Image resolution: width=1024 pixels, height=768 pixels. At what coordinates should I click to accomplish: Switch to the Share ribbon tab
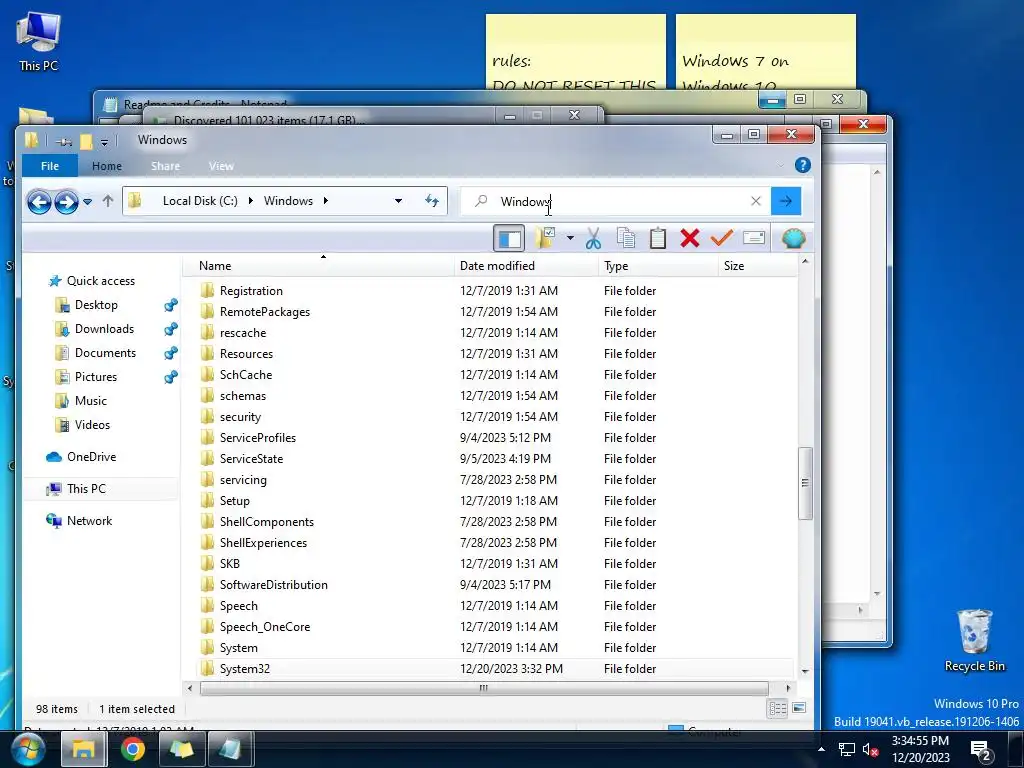165,166
